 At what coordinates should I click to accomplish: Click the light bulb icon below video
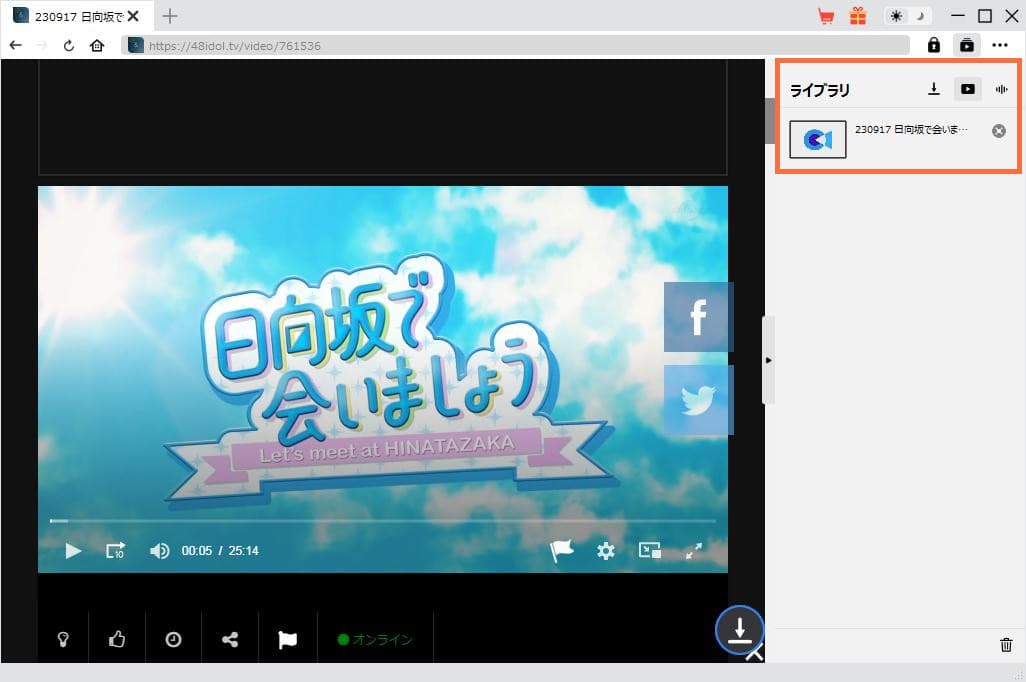pos(63,639)
